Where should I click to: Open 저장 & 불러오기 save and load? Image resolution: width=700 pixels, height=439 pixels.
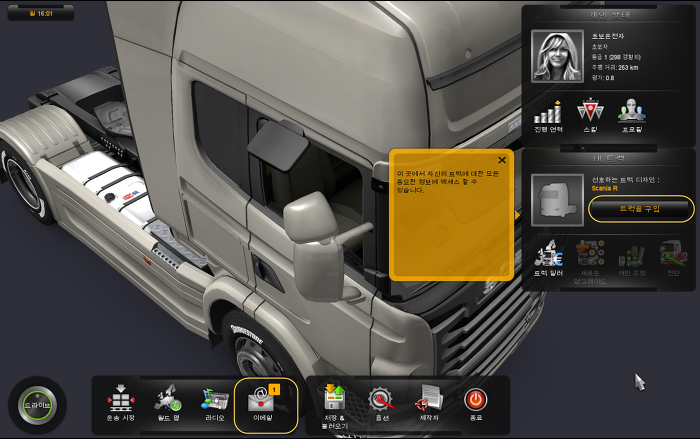coord(335,406)
